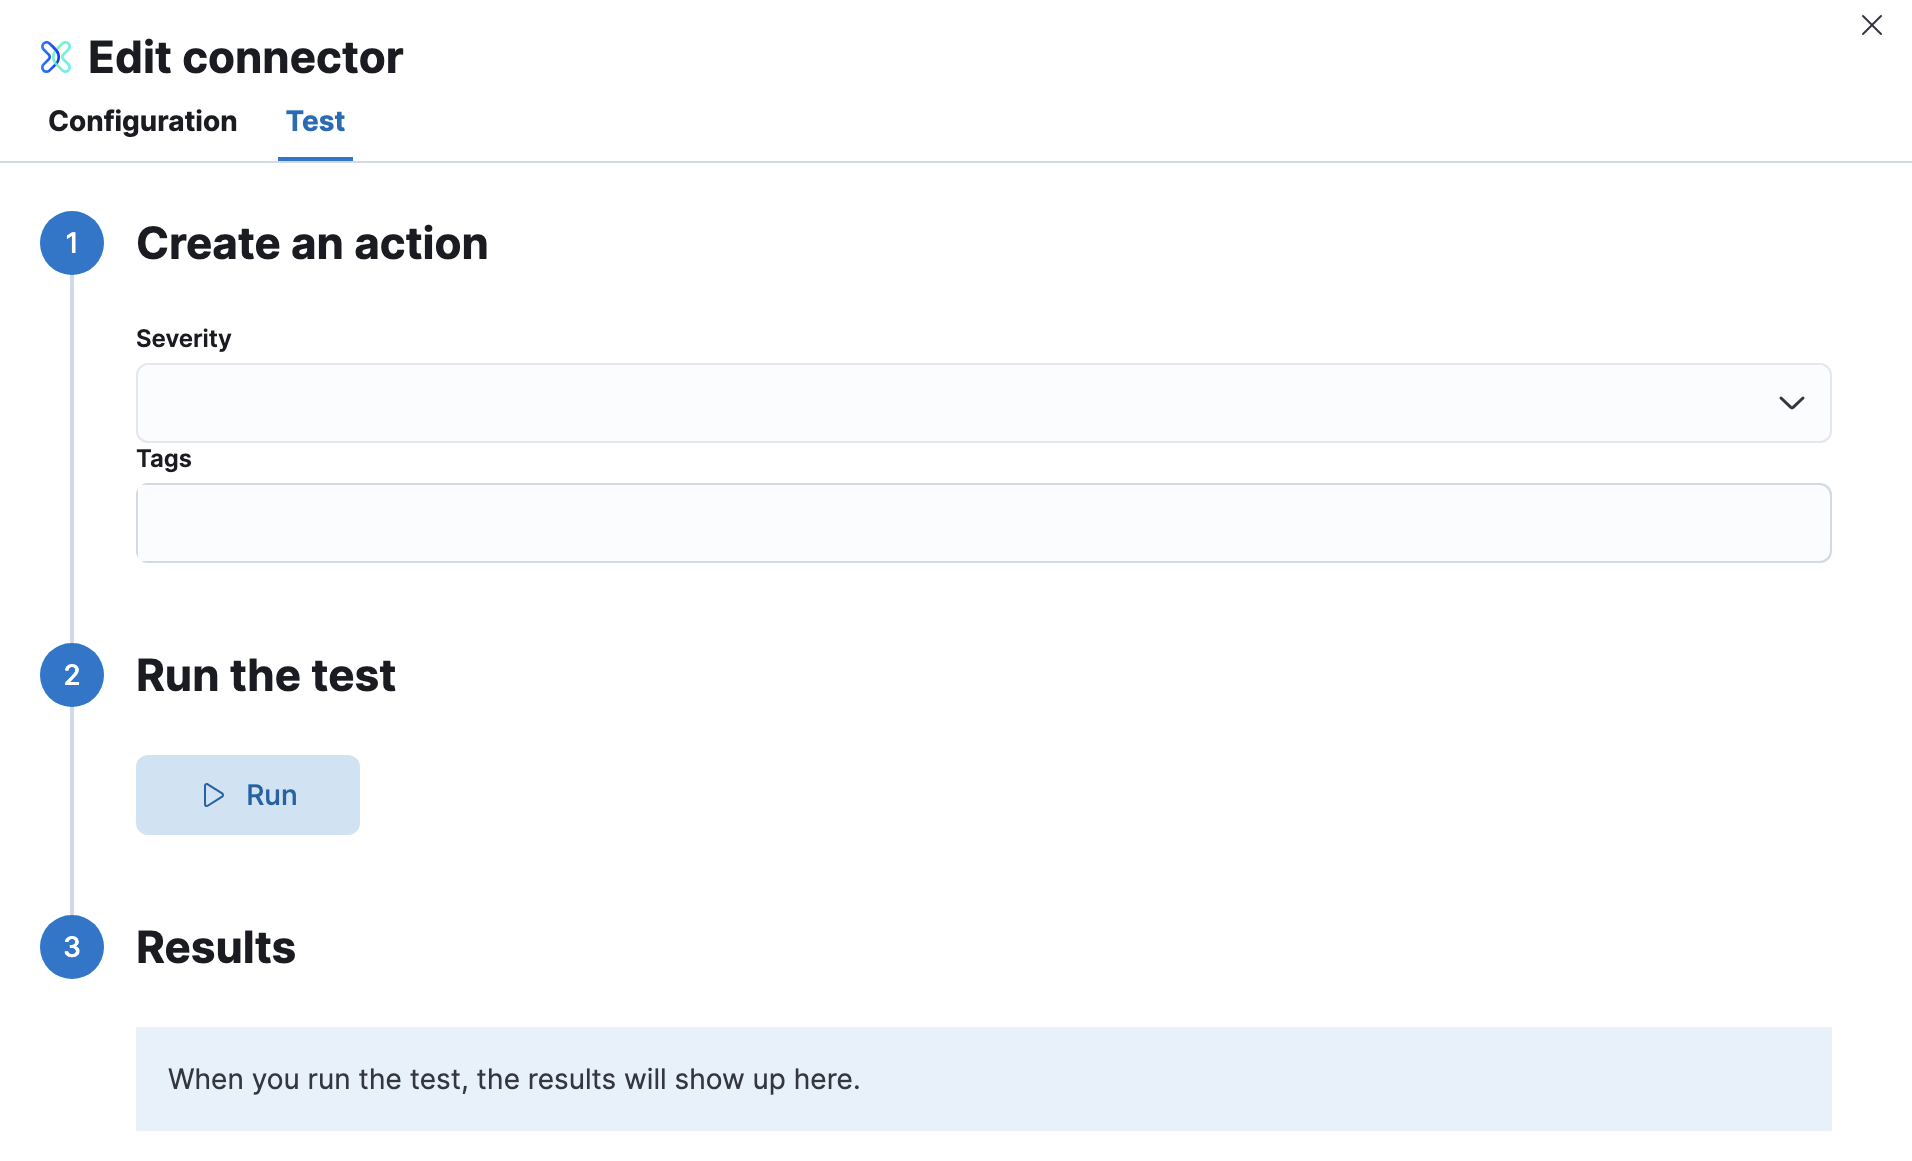Click the step 1 circle for Create an action
Viewport: 1912px width, 1161px height.
pos(71,243)
